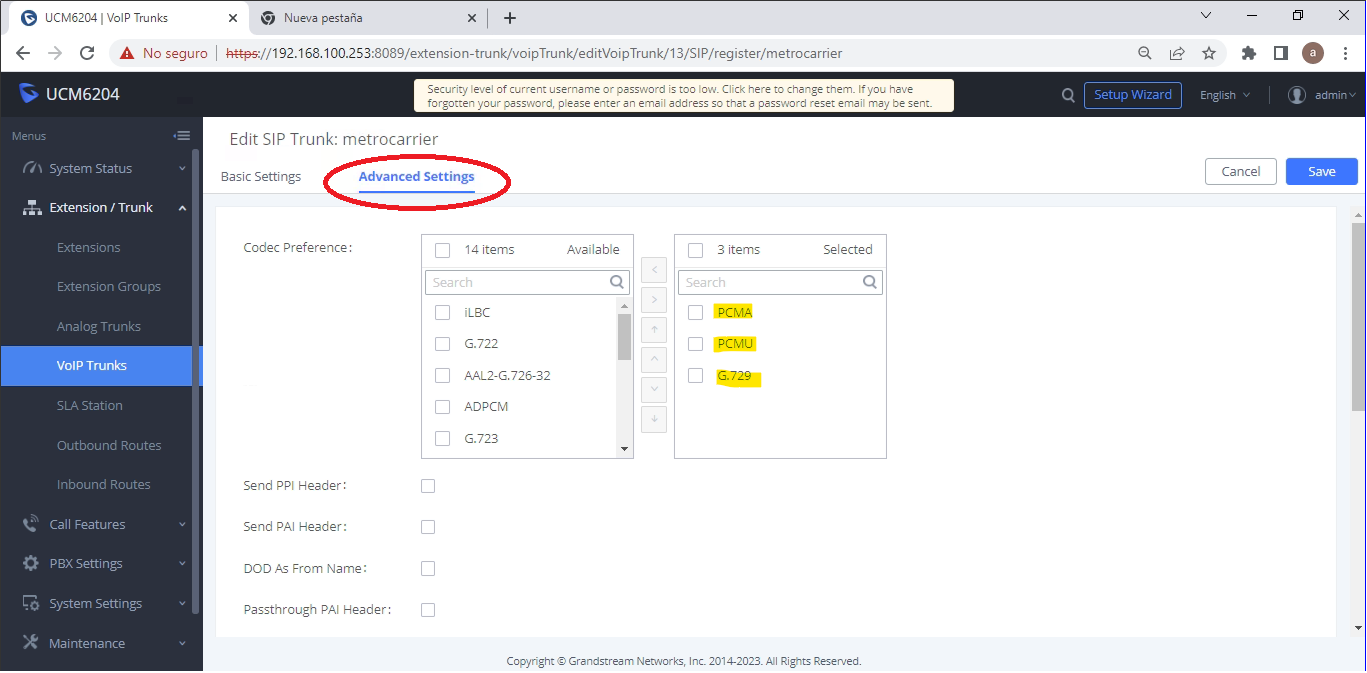
Task: Tick the G.722 codec in Available list
Action: [443, 344]
